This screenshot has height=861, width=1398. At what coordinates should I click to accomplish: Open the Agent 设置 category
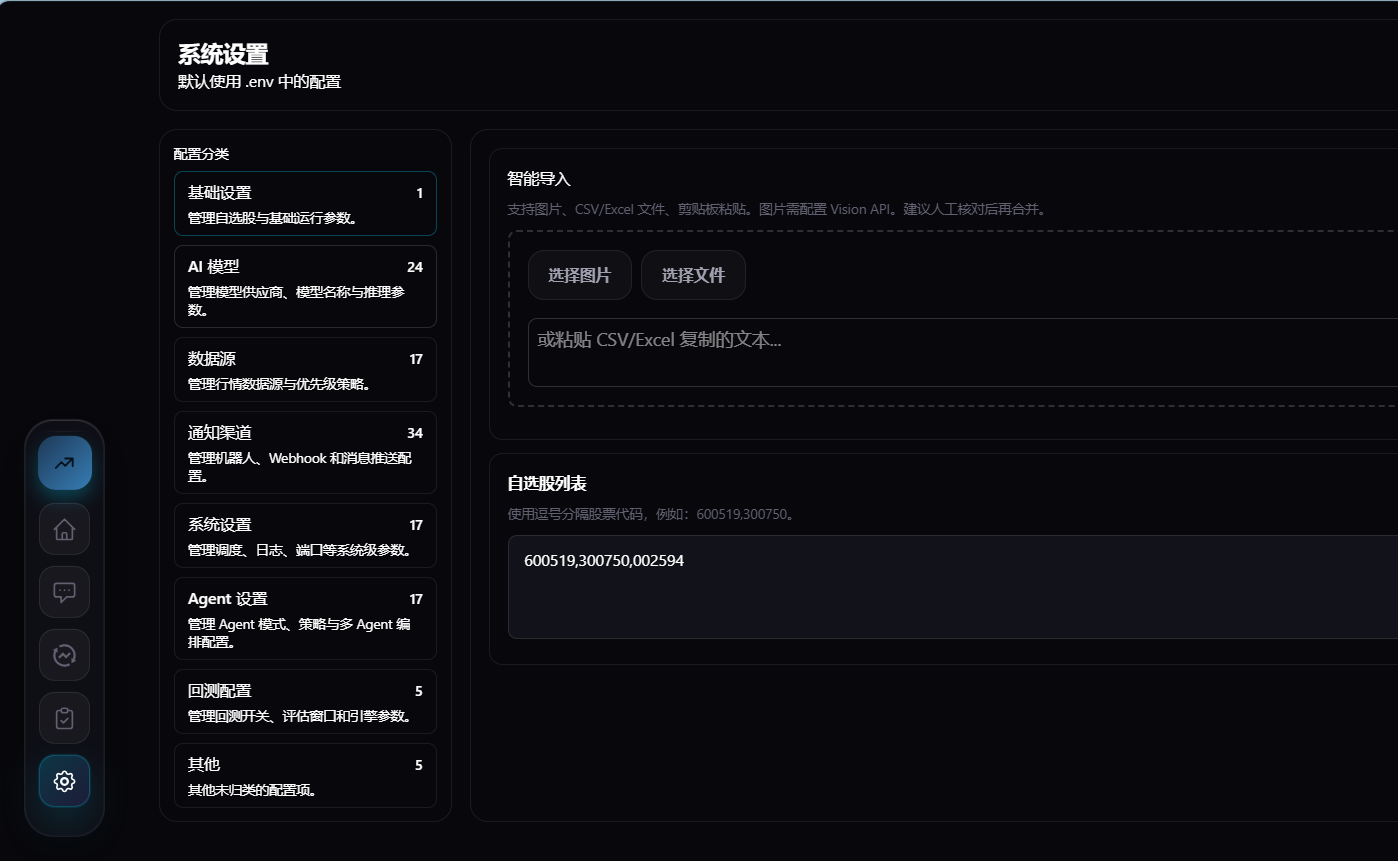pos(304,618)
